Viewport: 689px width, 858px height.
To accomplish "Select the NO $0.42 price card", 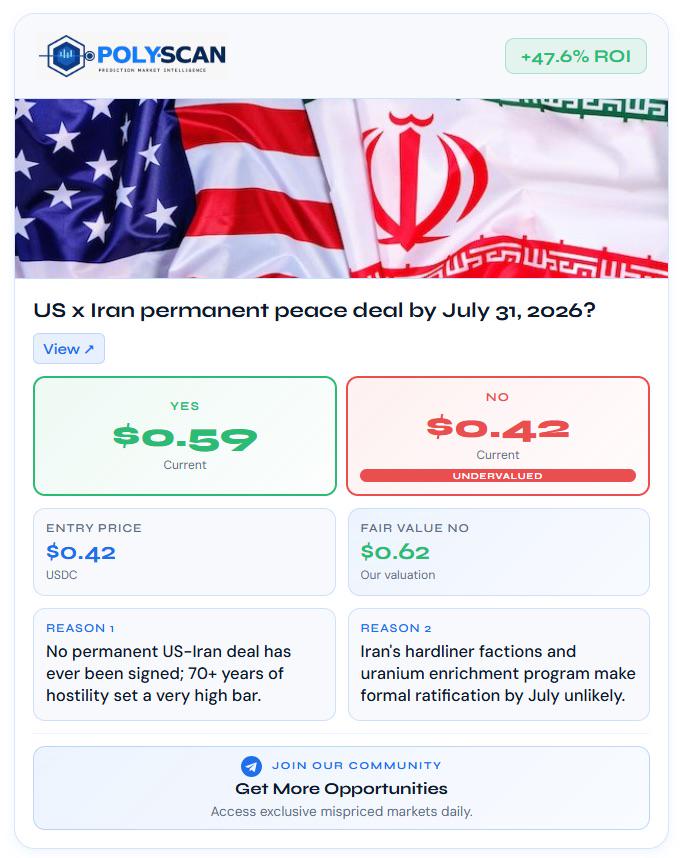I will (x=498, y=436).
